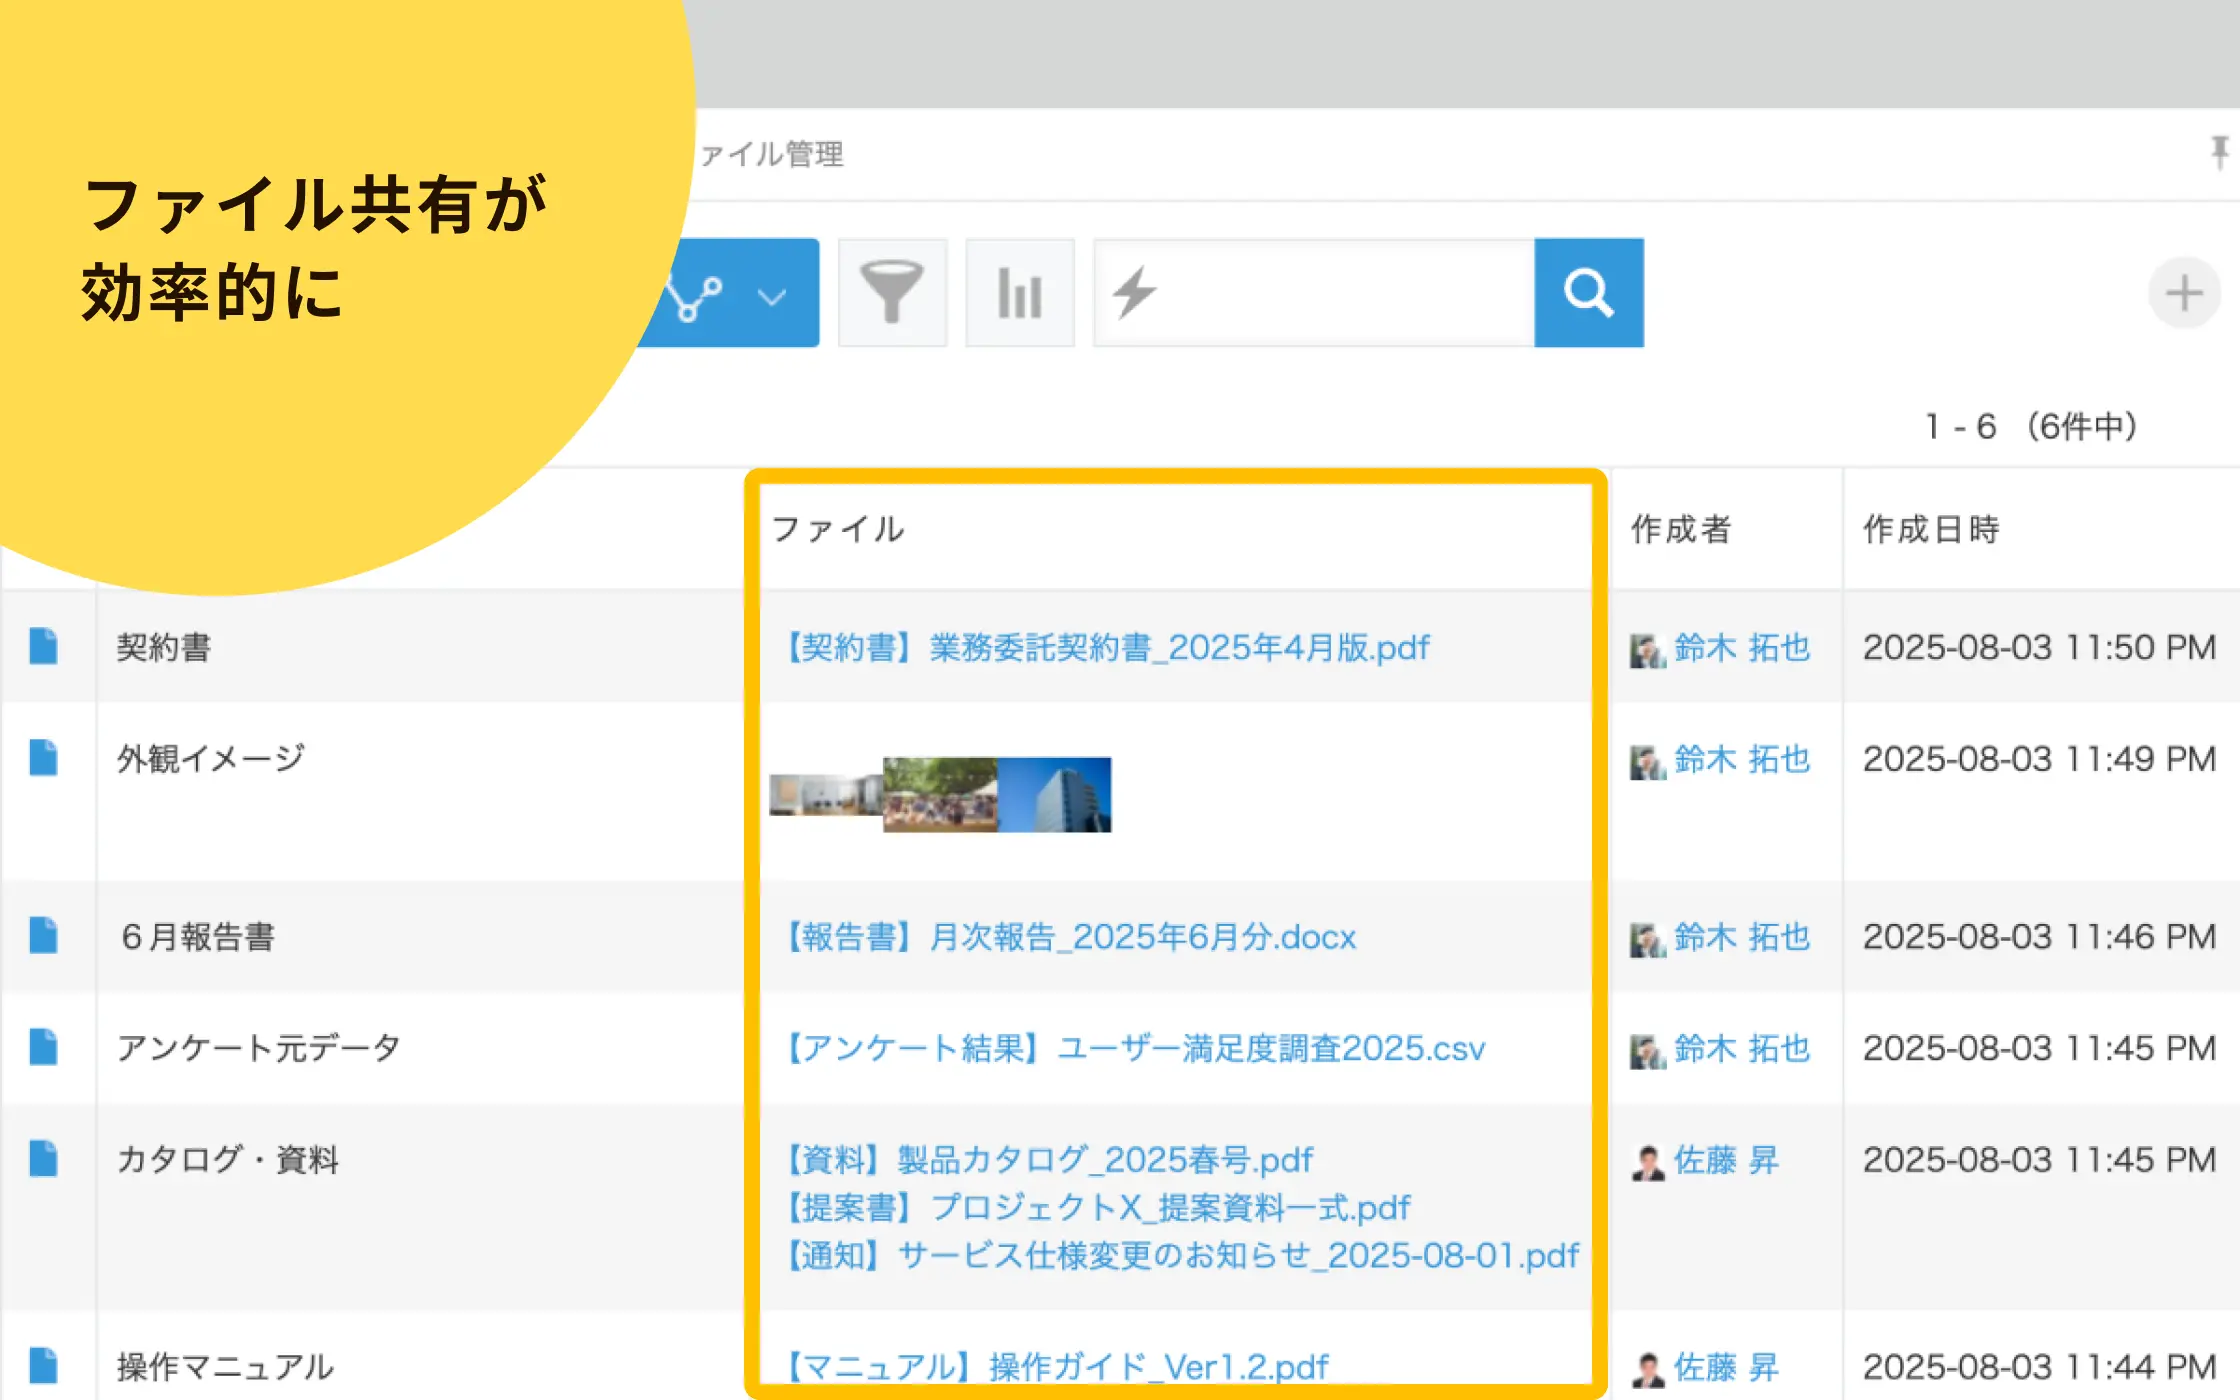Viewport: 2240px width, 1400px height.
Task: Open 月次報告_2025年6月分.docx file link
Action: click(x=1071, y=936)
